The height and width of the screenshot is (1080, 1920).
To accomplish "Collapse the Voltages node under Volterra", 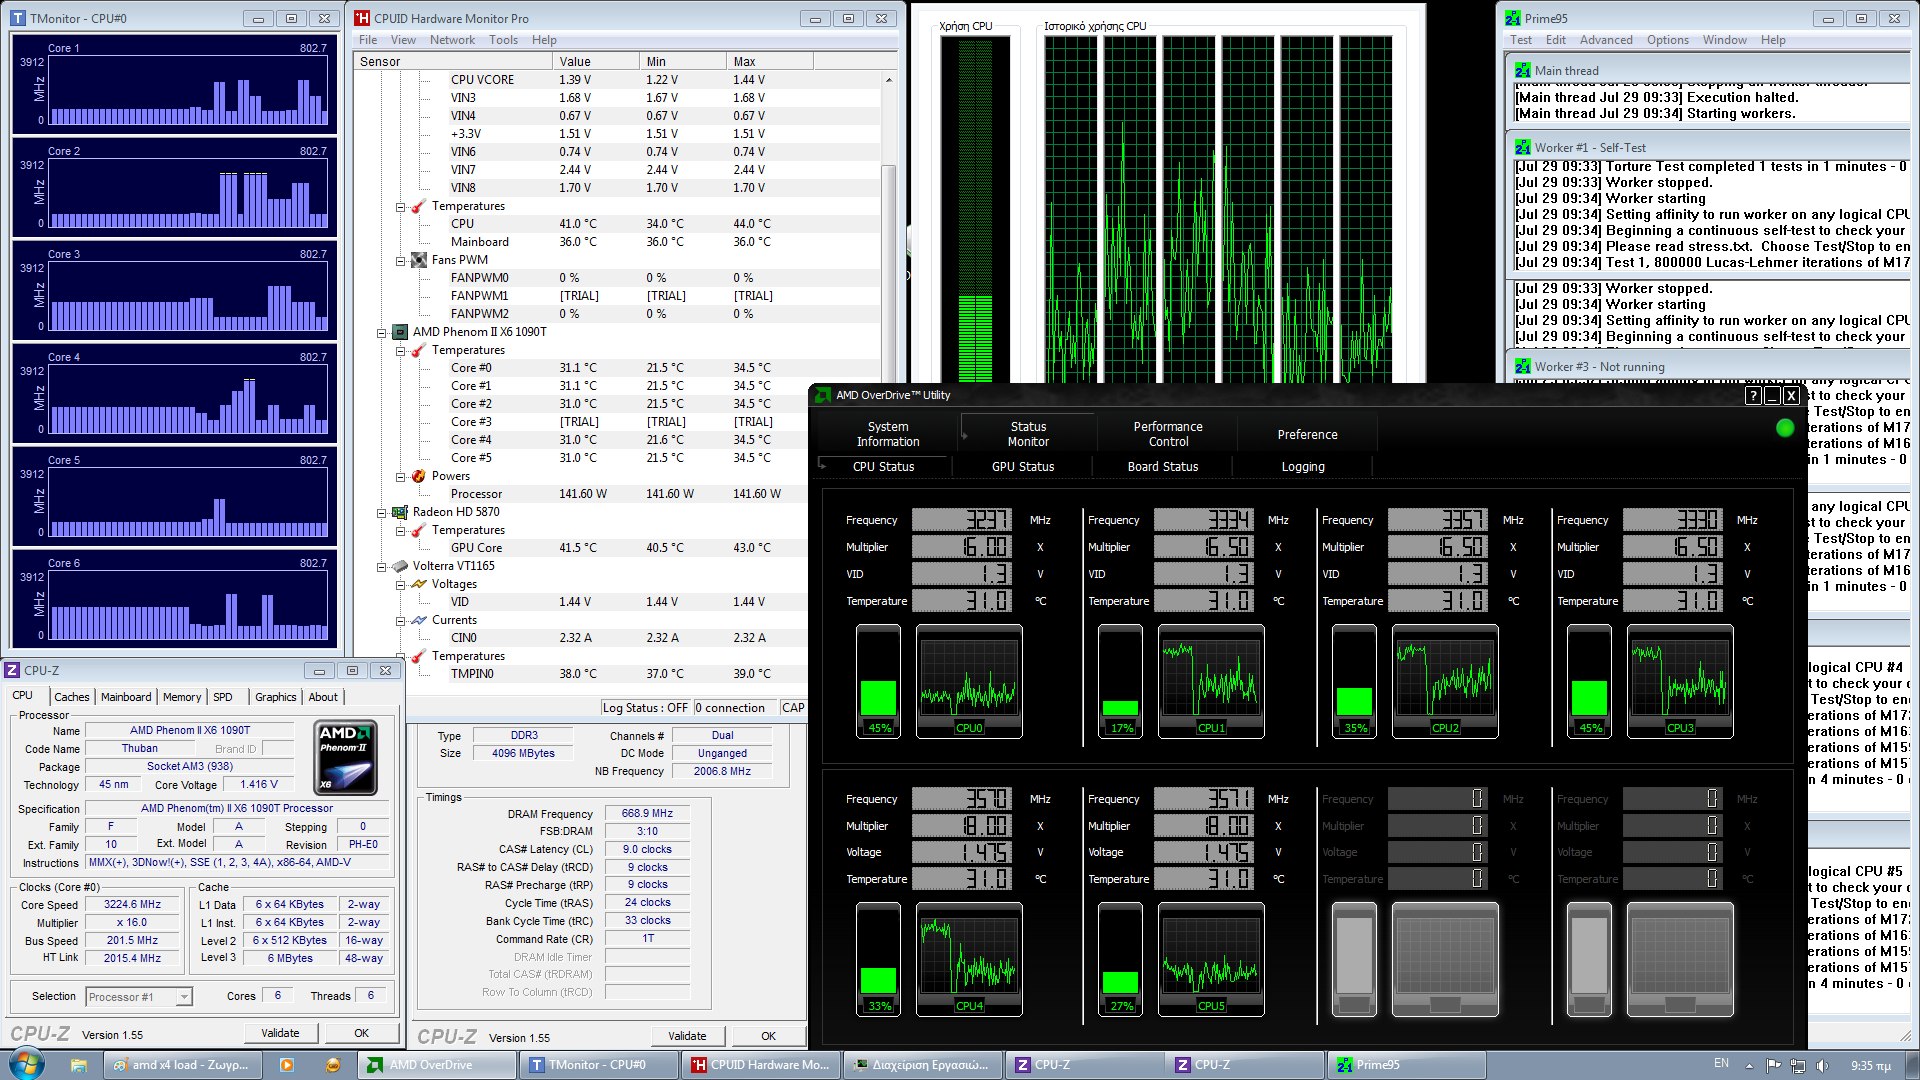I will pos(400,584).
